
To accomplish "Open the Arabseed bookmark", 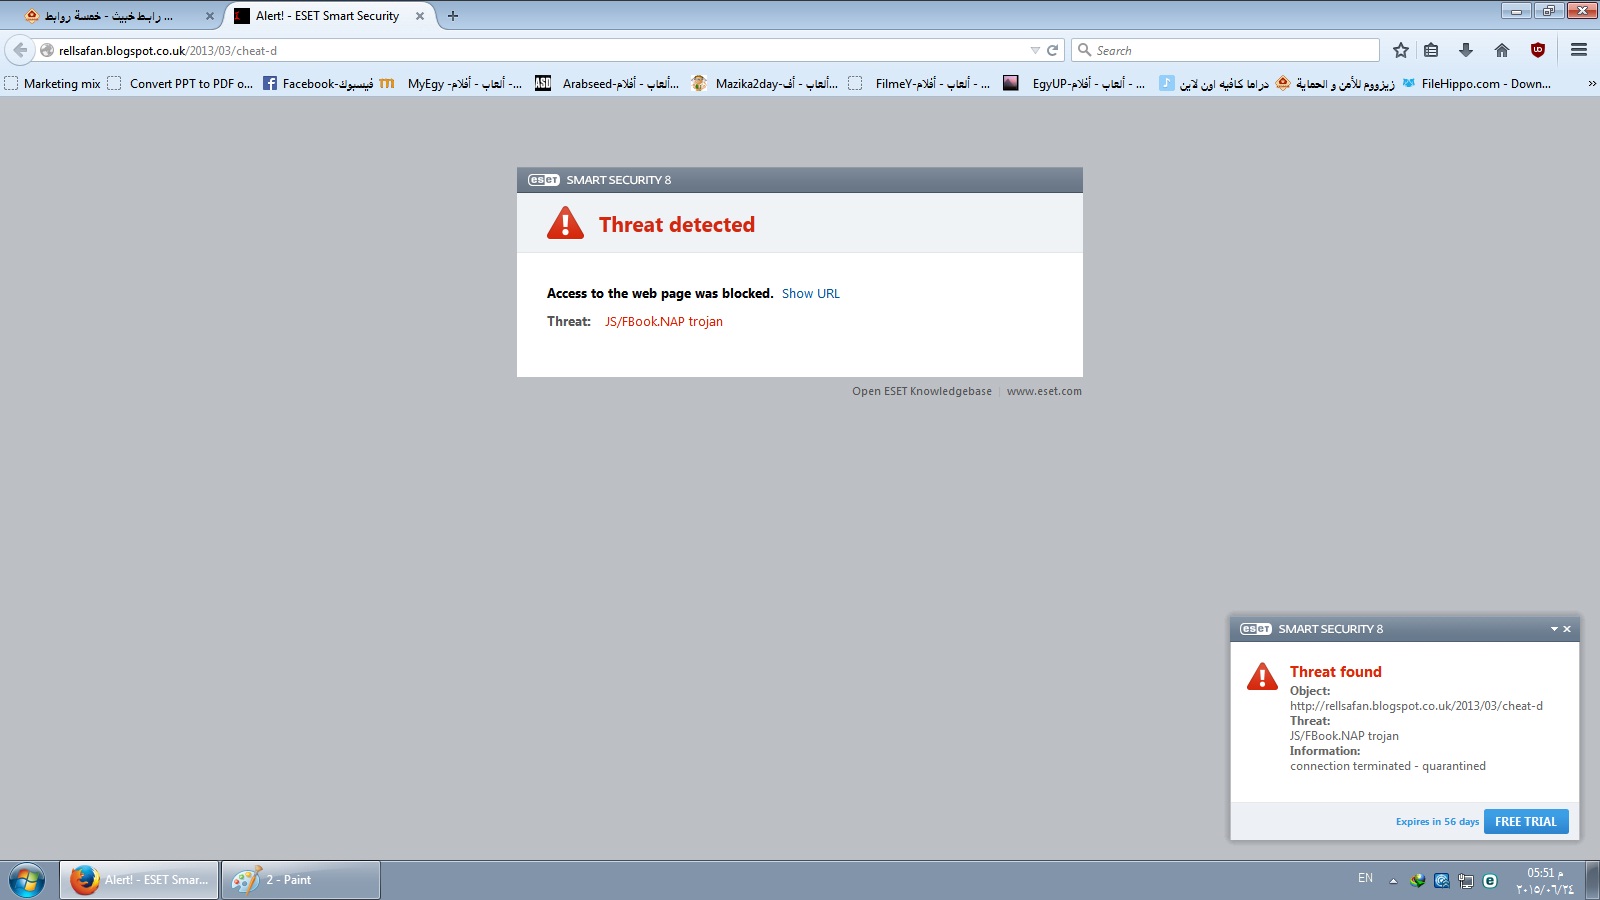I will point(607,84).
